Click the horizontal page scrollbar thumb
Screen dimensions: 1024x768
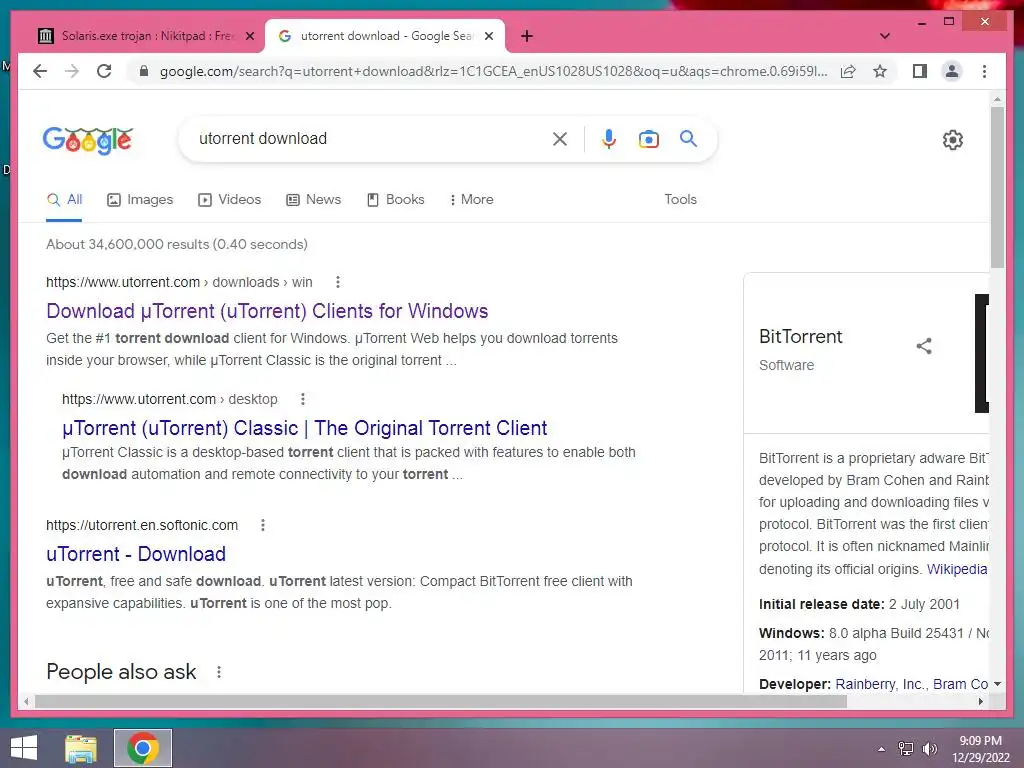(x=441, y=702)
